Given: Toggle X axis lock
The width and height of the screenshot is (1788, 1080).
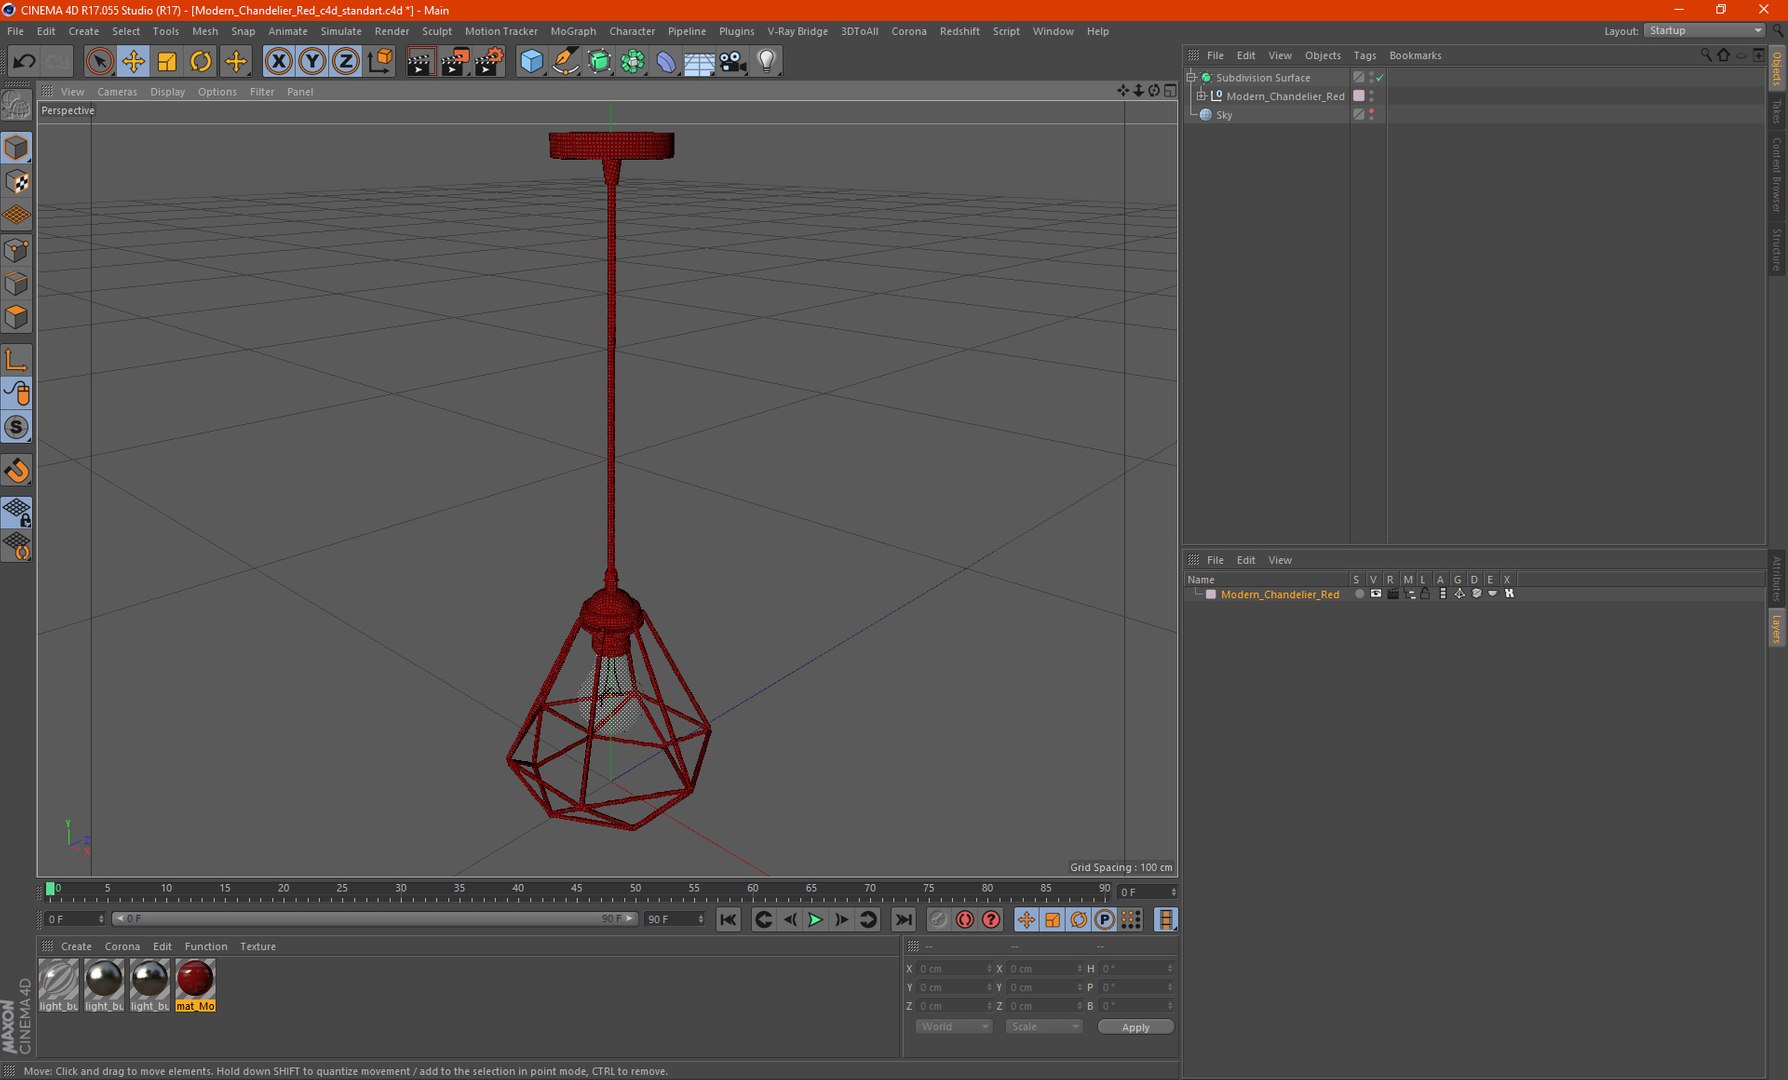Looking at the screenshot, I should (x=279, y=62).
